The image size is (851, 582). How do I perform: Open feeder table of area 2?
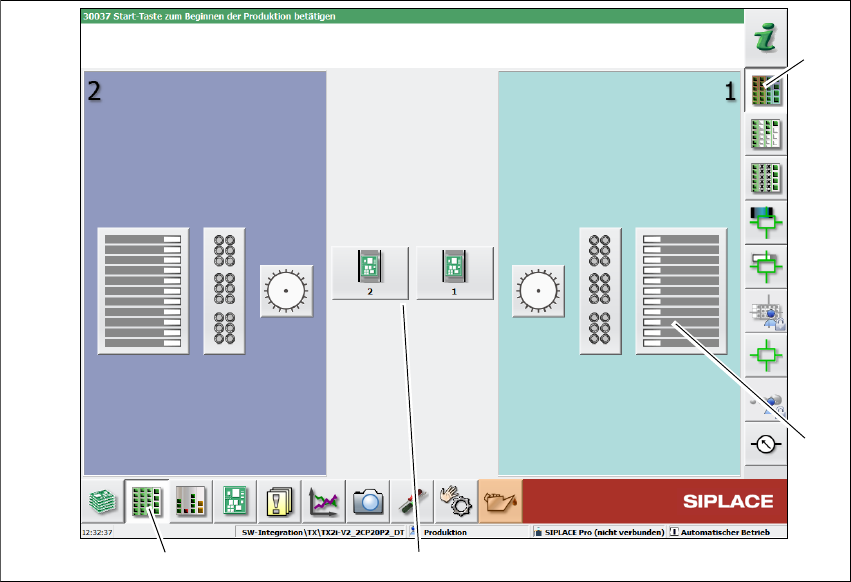(x=143, y=291)
